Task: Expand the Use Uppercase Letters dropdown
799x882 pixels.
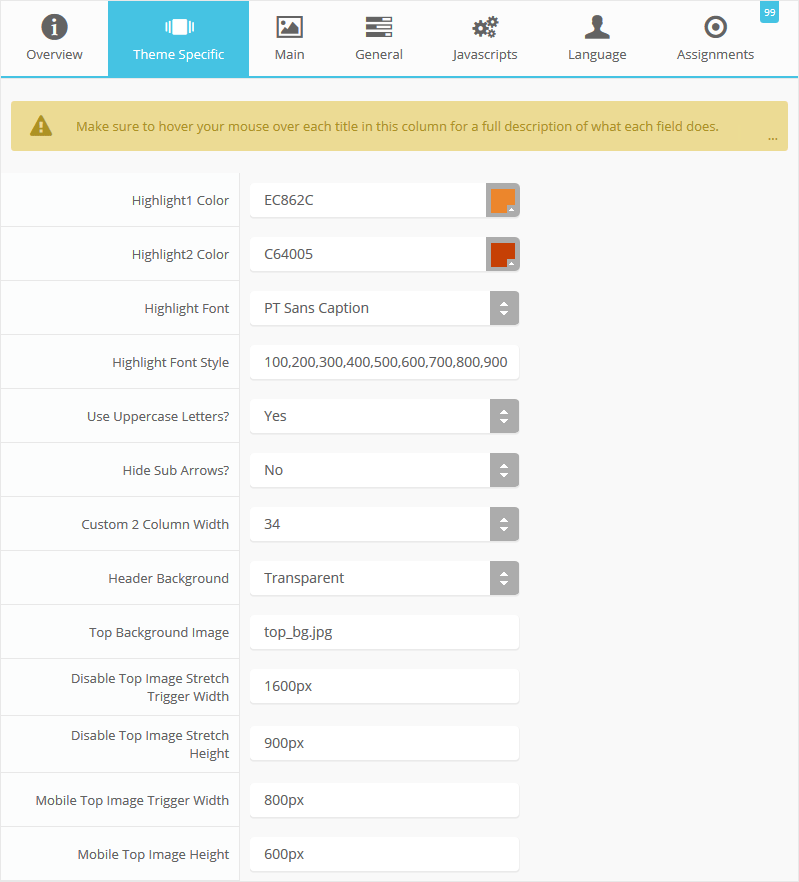Action: (x=504, y=416)
